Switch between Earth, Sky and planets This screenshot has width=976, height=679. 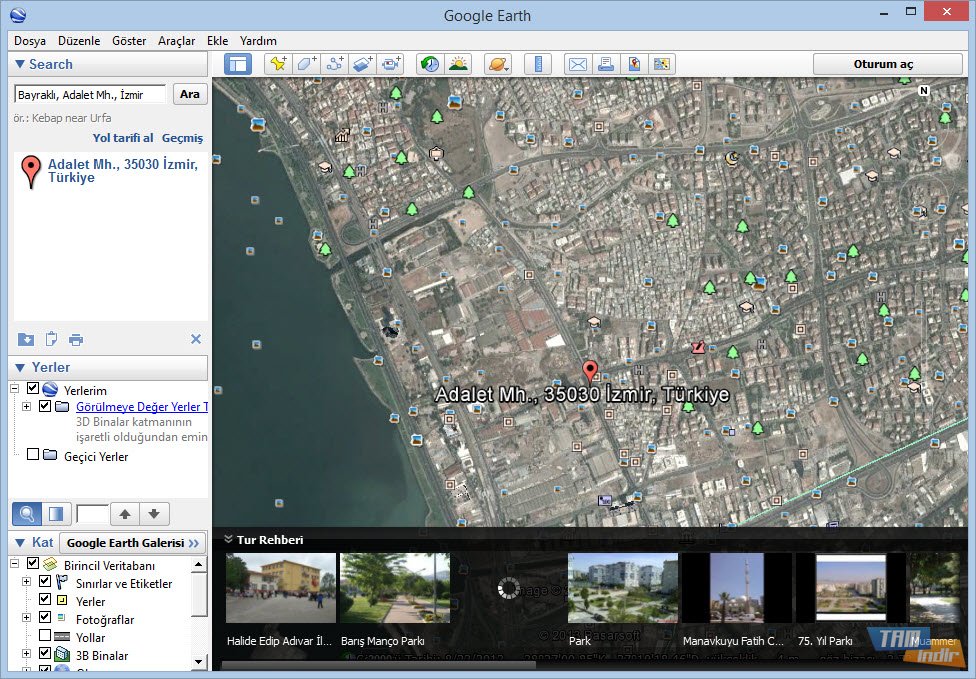498,64
